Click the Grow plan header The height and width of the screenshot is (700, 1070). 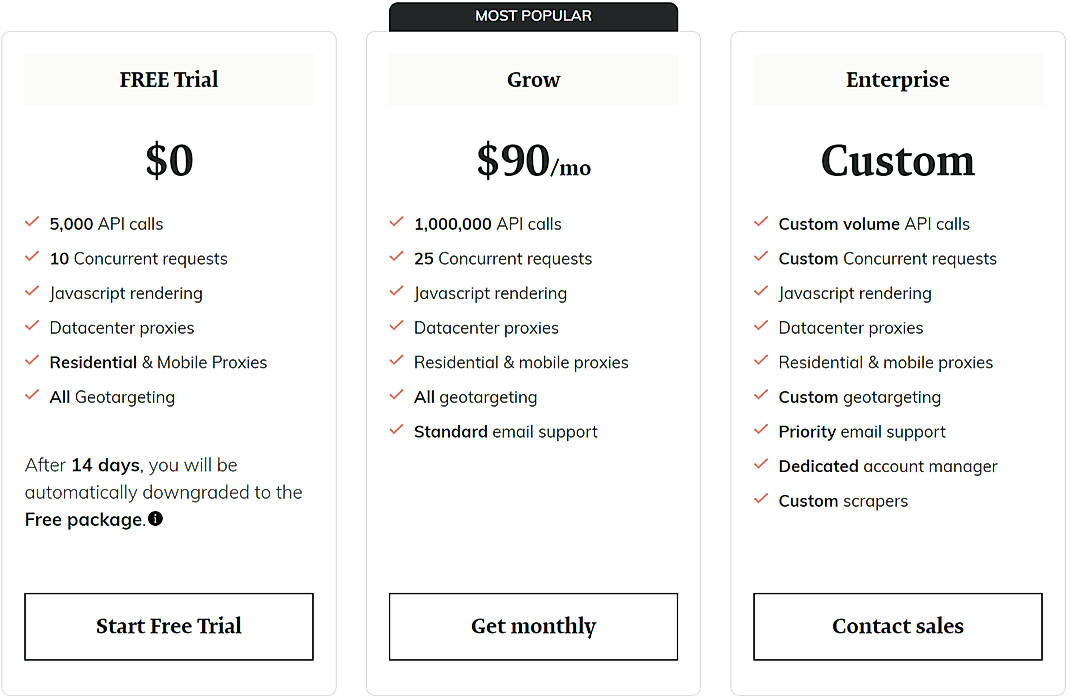point(533,79)
